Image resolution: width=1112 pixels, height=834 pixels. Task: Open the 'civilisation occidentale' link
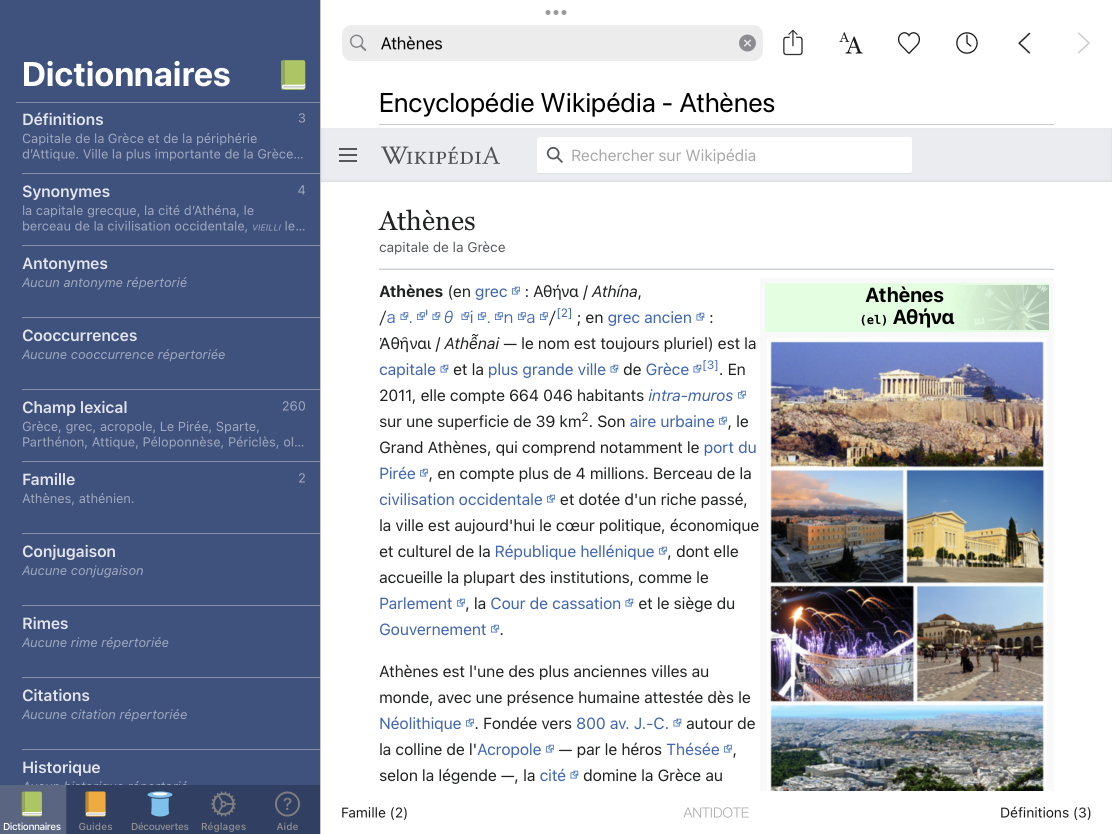coord(460,499)
